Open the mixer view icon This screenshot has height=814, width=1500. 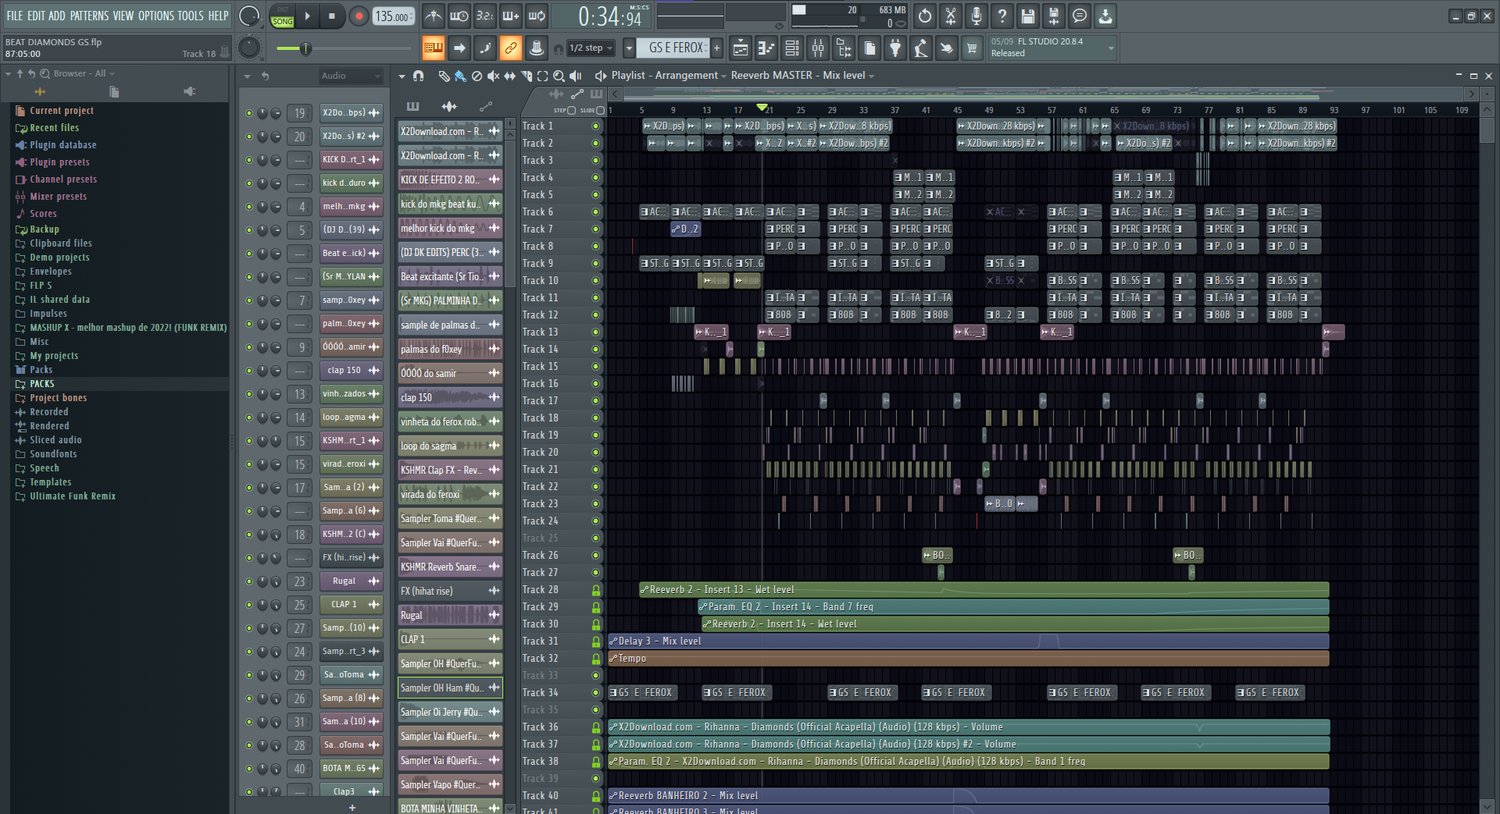[x=818, y=48]
